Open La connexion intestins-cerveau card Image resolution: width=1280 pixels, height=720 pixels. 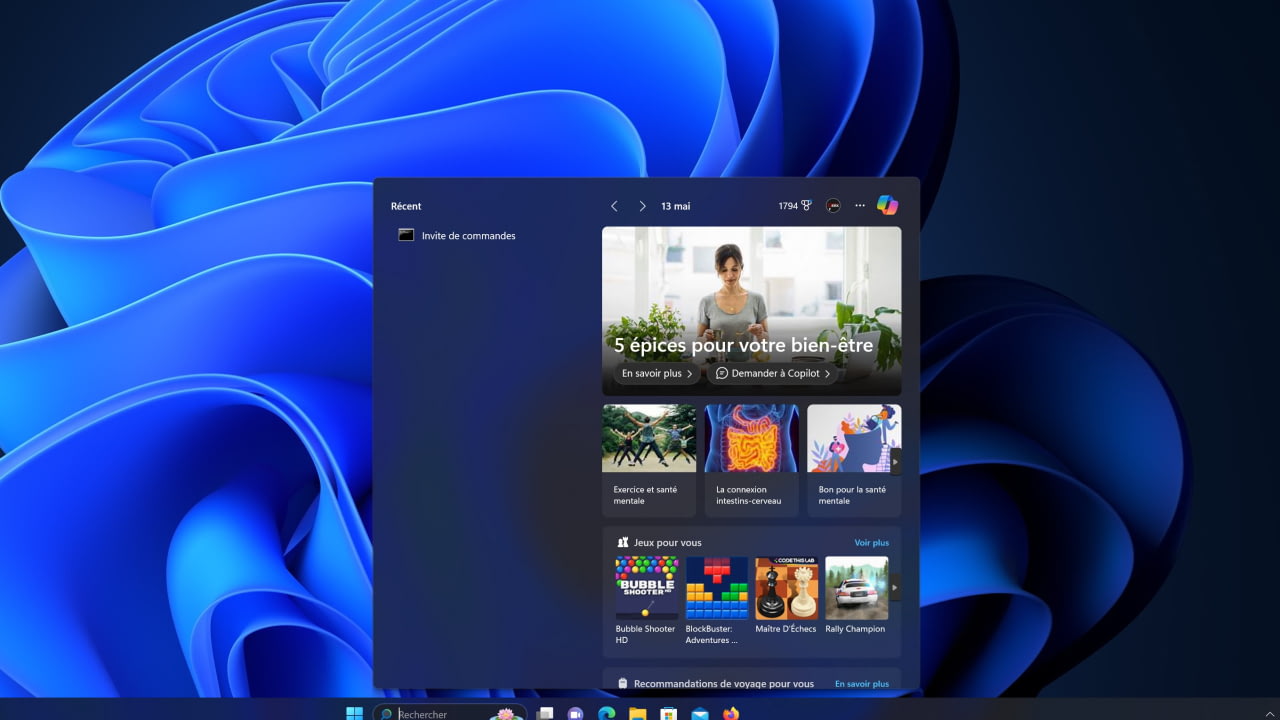pos(751,460)
